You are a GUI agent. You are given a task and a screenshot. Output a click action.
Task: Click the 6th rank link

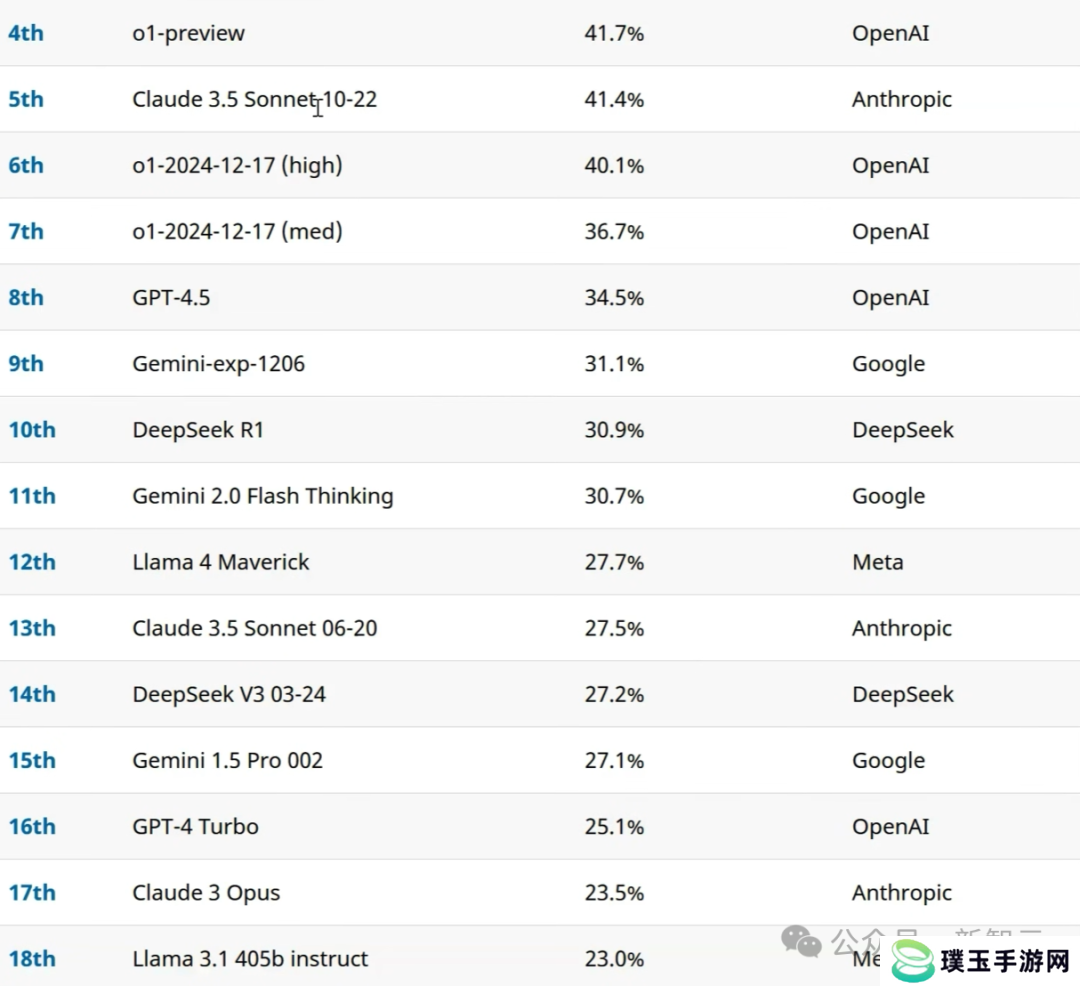coord(25,165)
